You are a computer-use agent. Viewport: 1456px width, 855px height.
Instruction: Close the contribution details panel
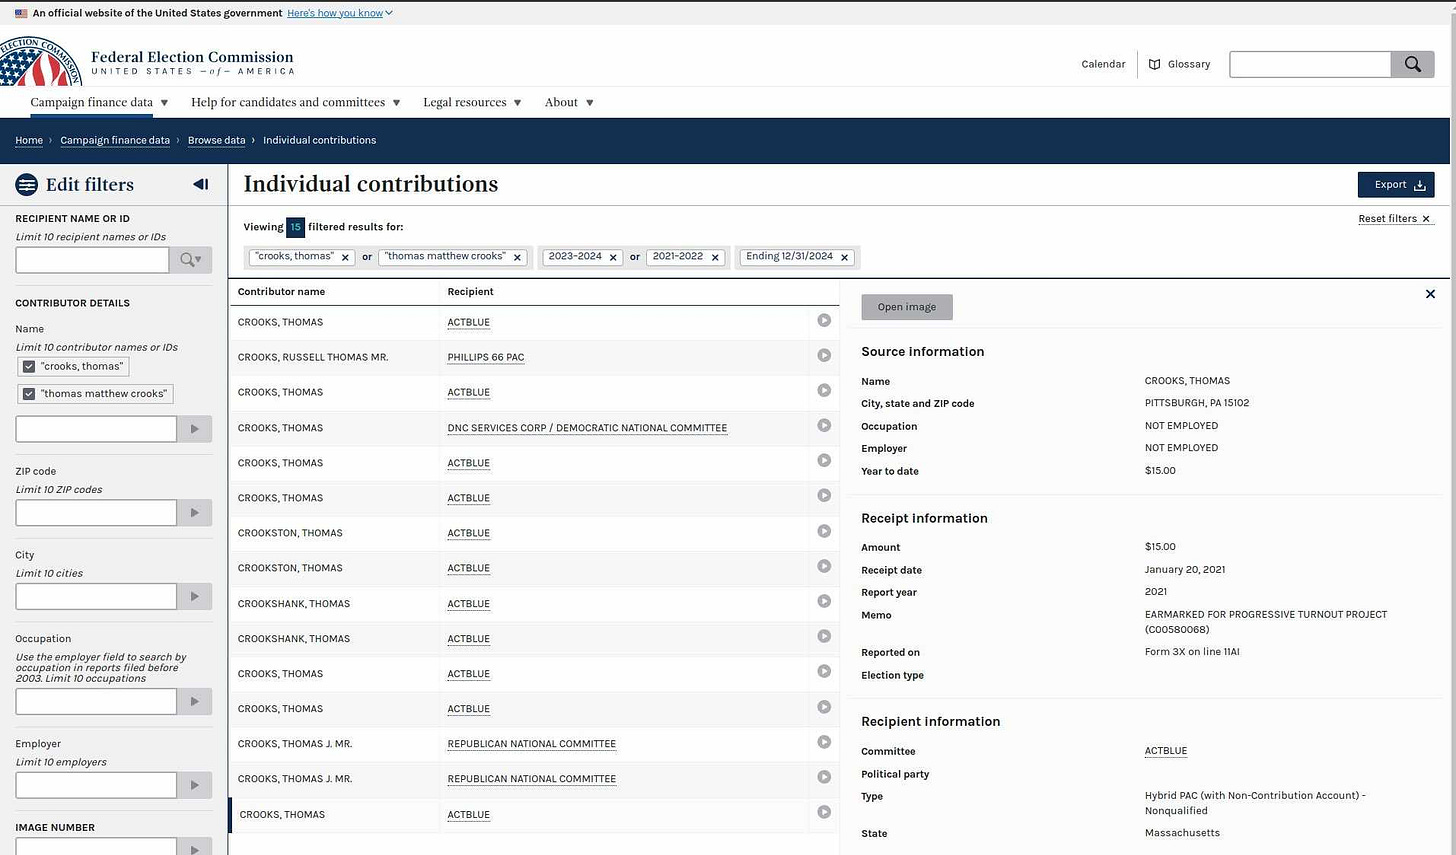point(1430,294)
